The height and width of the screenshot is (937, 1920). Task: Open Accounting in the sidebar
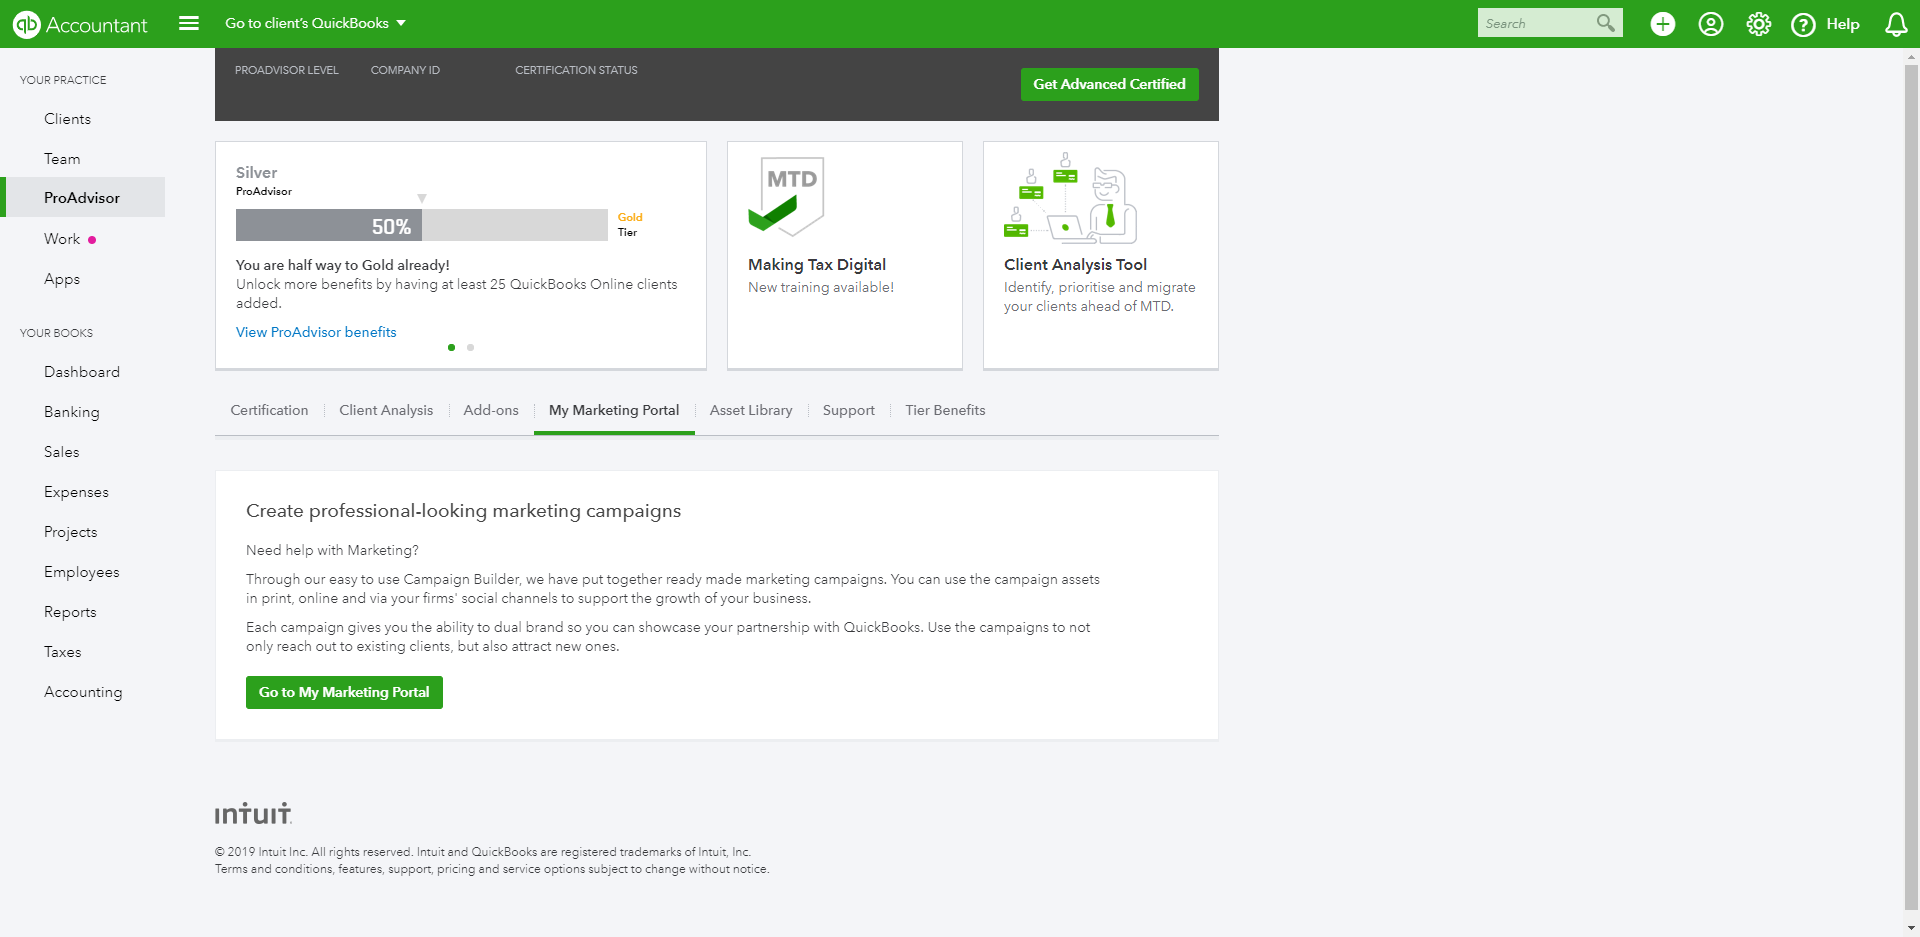tap(83, 692)
